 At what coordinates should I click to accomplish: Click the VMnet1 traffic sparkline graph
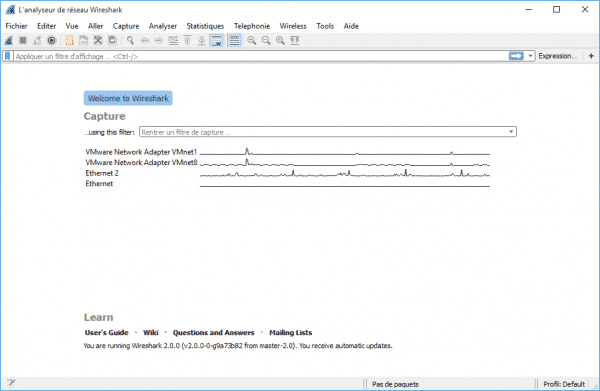pos(345,152)
